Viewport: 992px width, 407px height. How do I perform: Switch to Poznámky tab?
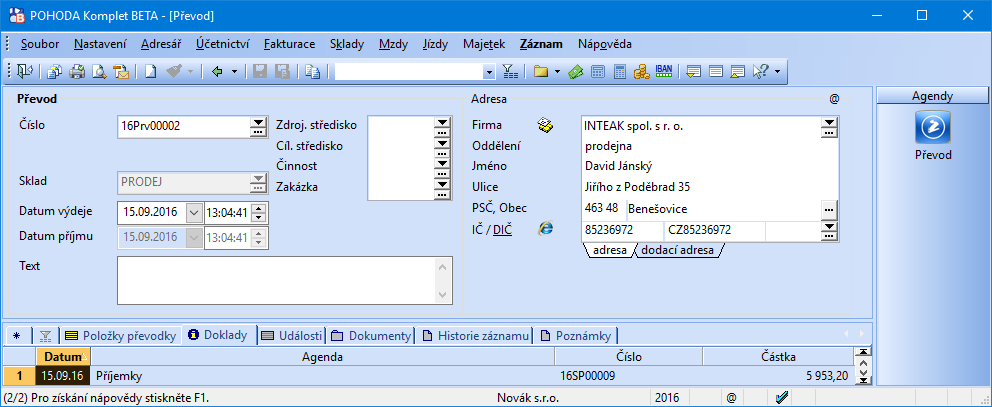[575, 335]
